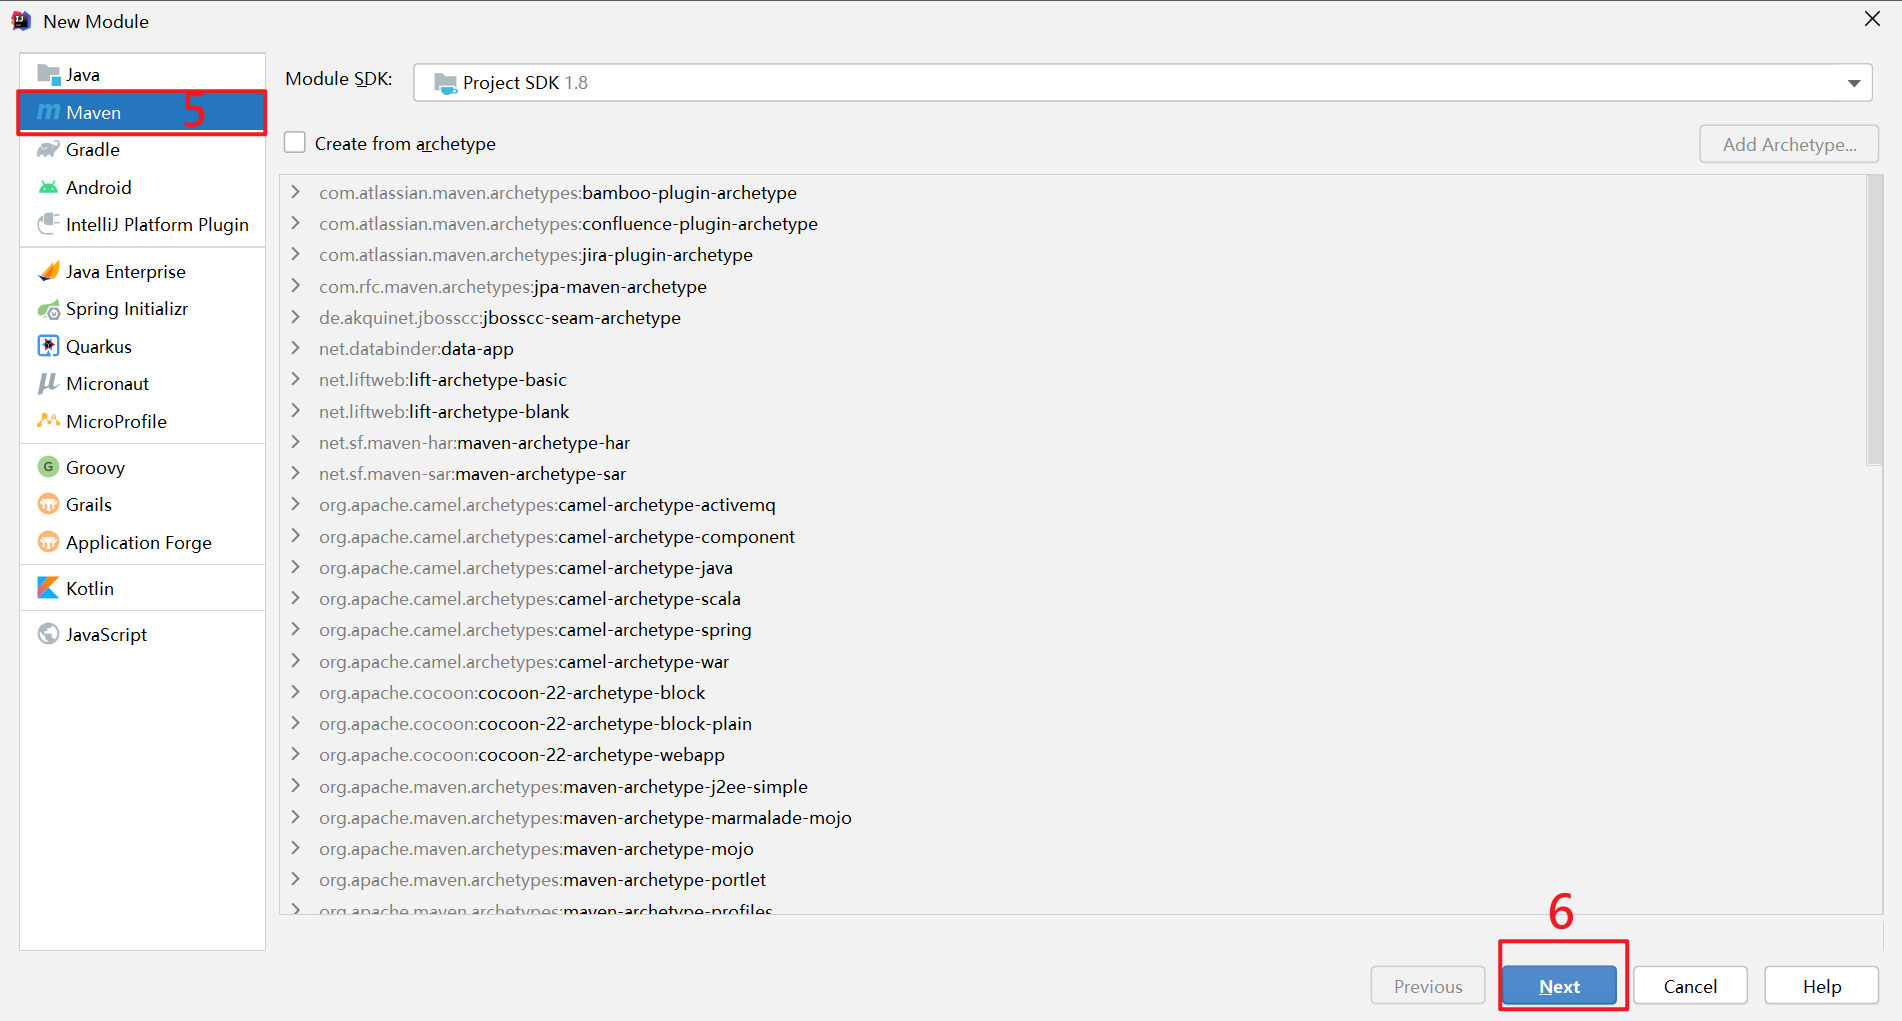The height and width of the screenshot is (1021, 1902).
Task: Choose Spring Initializr module type
Action: tap(142, 309)
